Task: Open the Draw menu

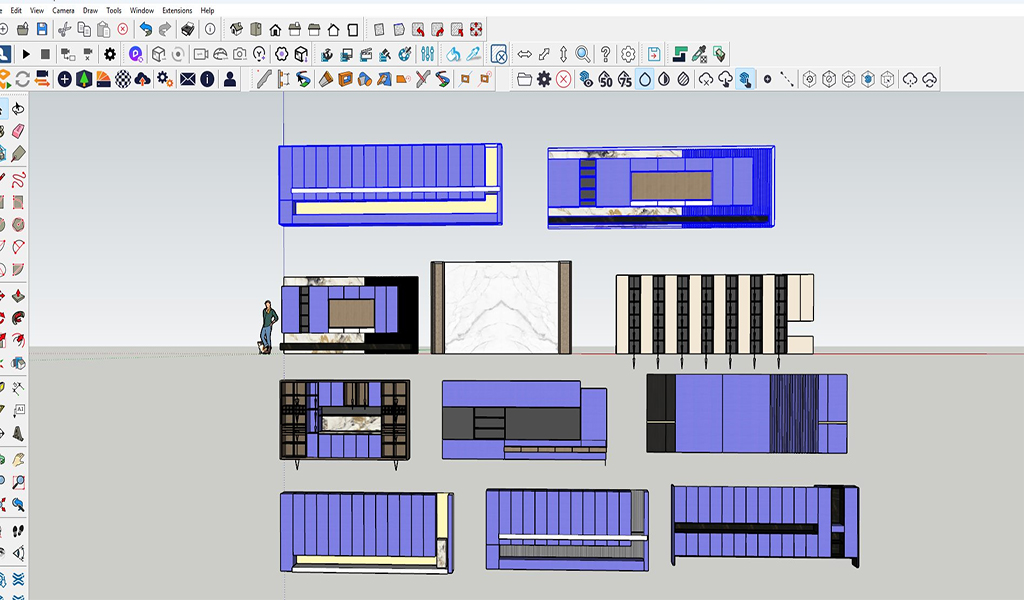Action: coord(90,10)
